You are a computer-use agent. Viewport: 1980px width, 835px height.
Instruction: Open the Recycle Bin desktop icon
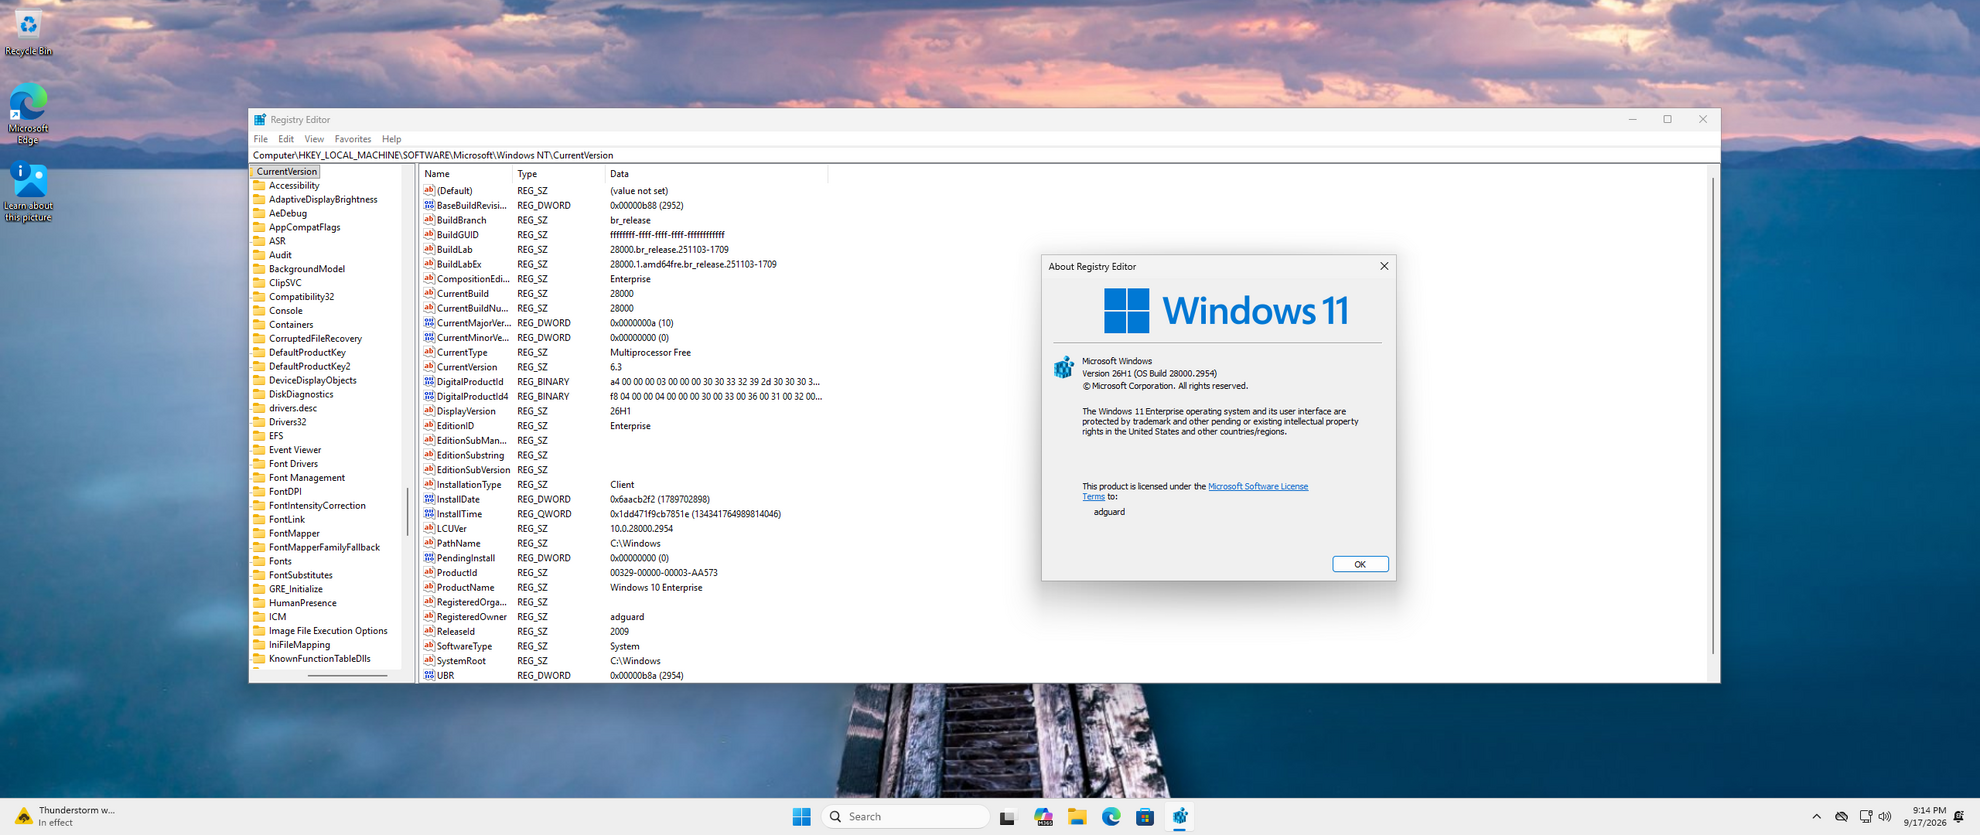click(28, 33)
